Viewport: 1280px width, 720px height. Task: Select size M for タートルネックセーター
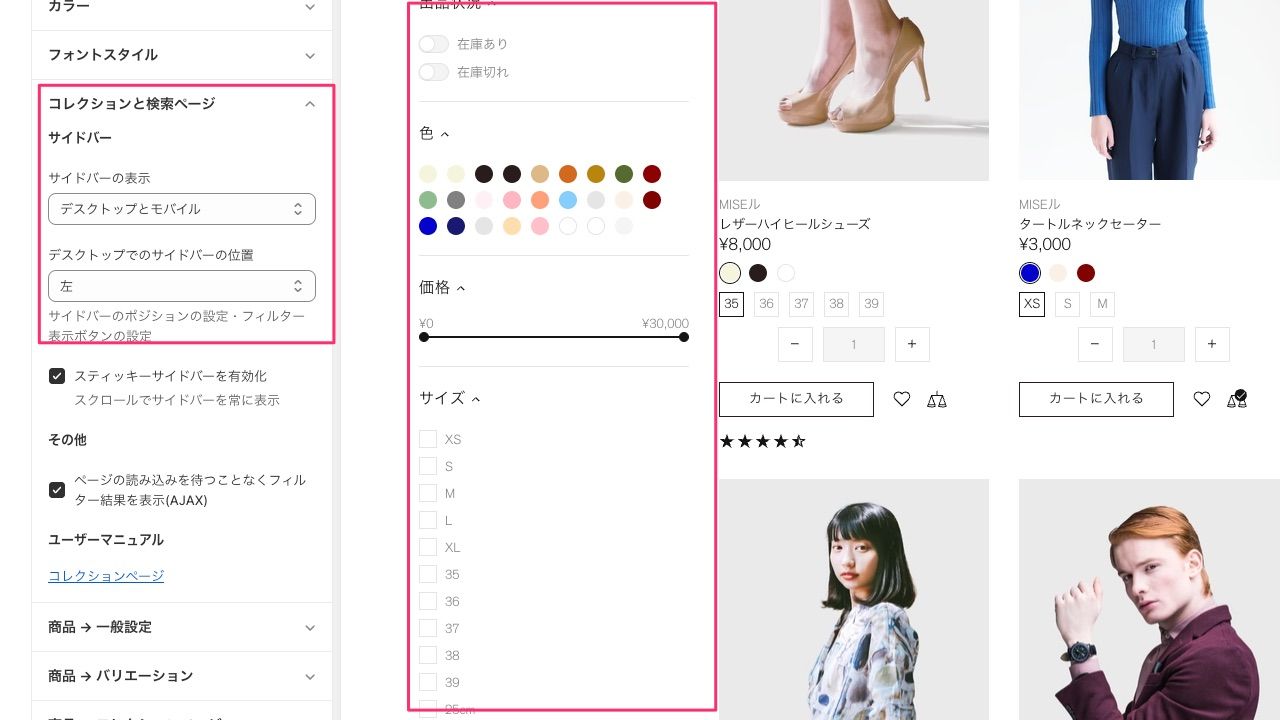coord(1102,304)
